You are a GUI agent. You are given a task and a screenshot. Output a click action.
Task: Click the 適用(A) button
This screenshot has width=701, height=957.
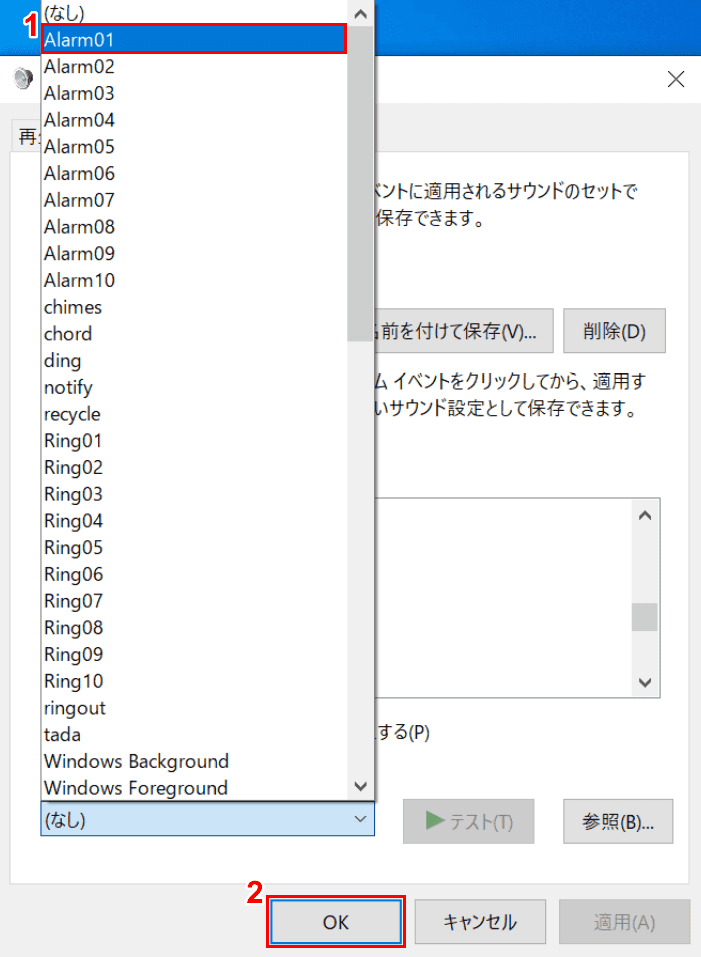point(625,922)
